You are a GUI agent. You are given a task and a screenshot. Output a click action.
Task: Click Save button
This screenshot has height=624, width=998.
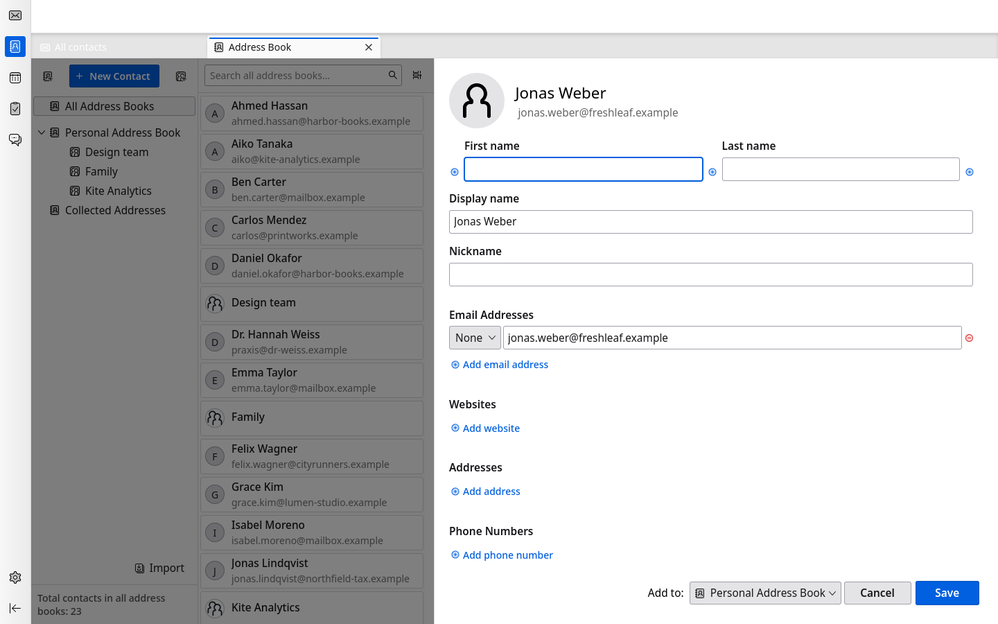click(946, 593)
